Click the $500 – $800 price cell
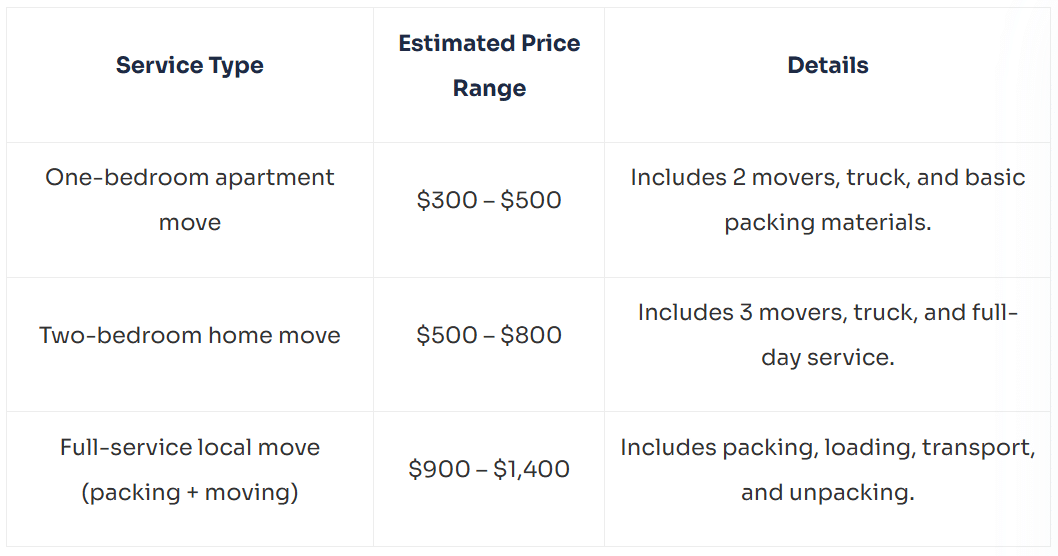 [489, 335]
